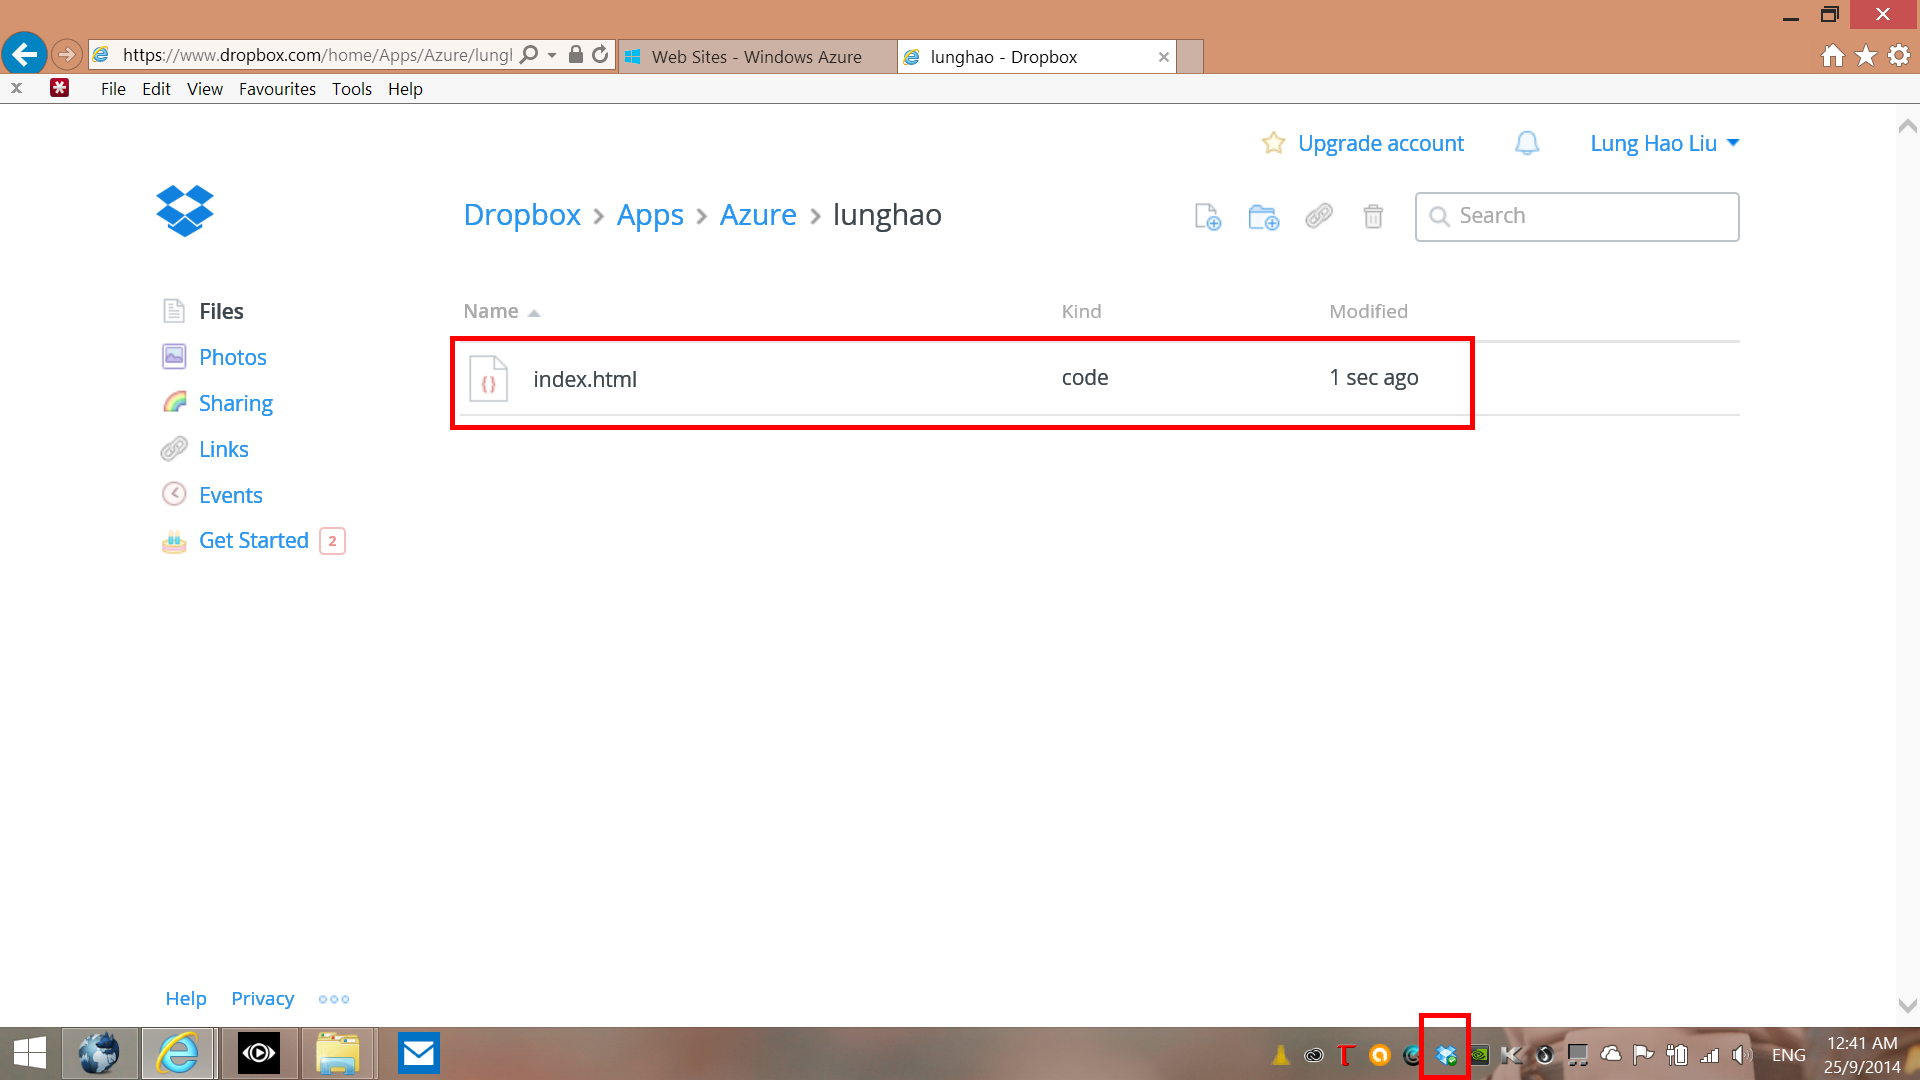The width and height of the screenshot is (1920, 1080).
Task: Open Sharing in sidebar
Action: 235,403
